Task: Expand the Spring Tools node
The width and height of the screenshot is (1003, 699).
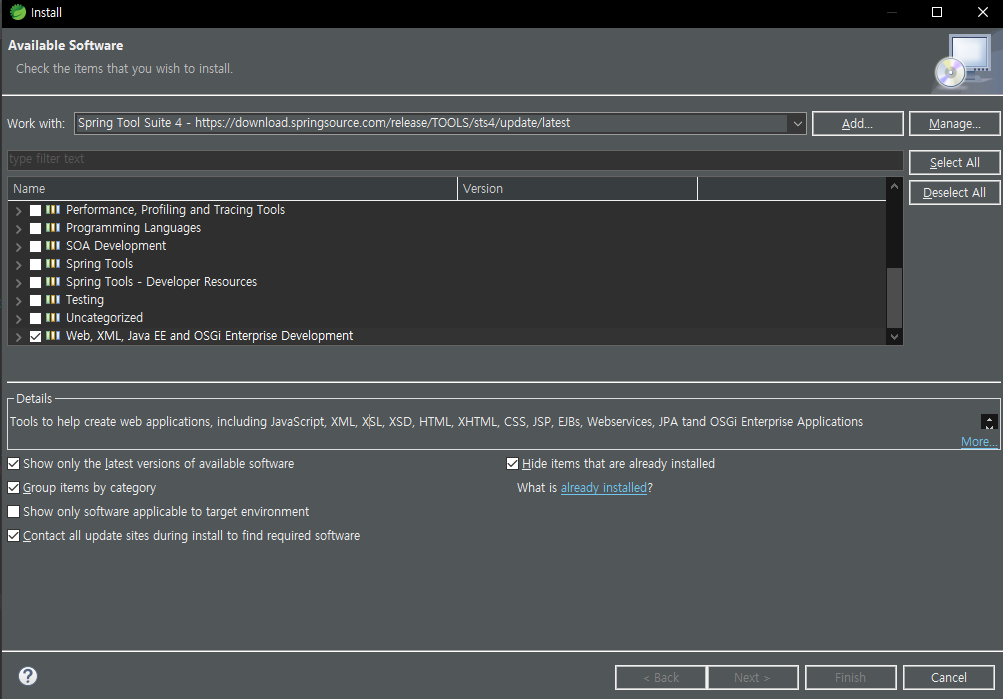Action: click(19, 264)
